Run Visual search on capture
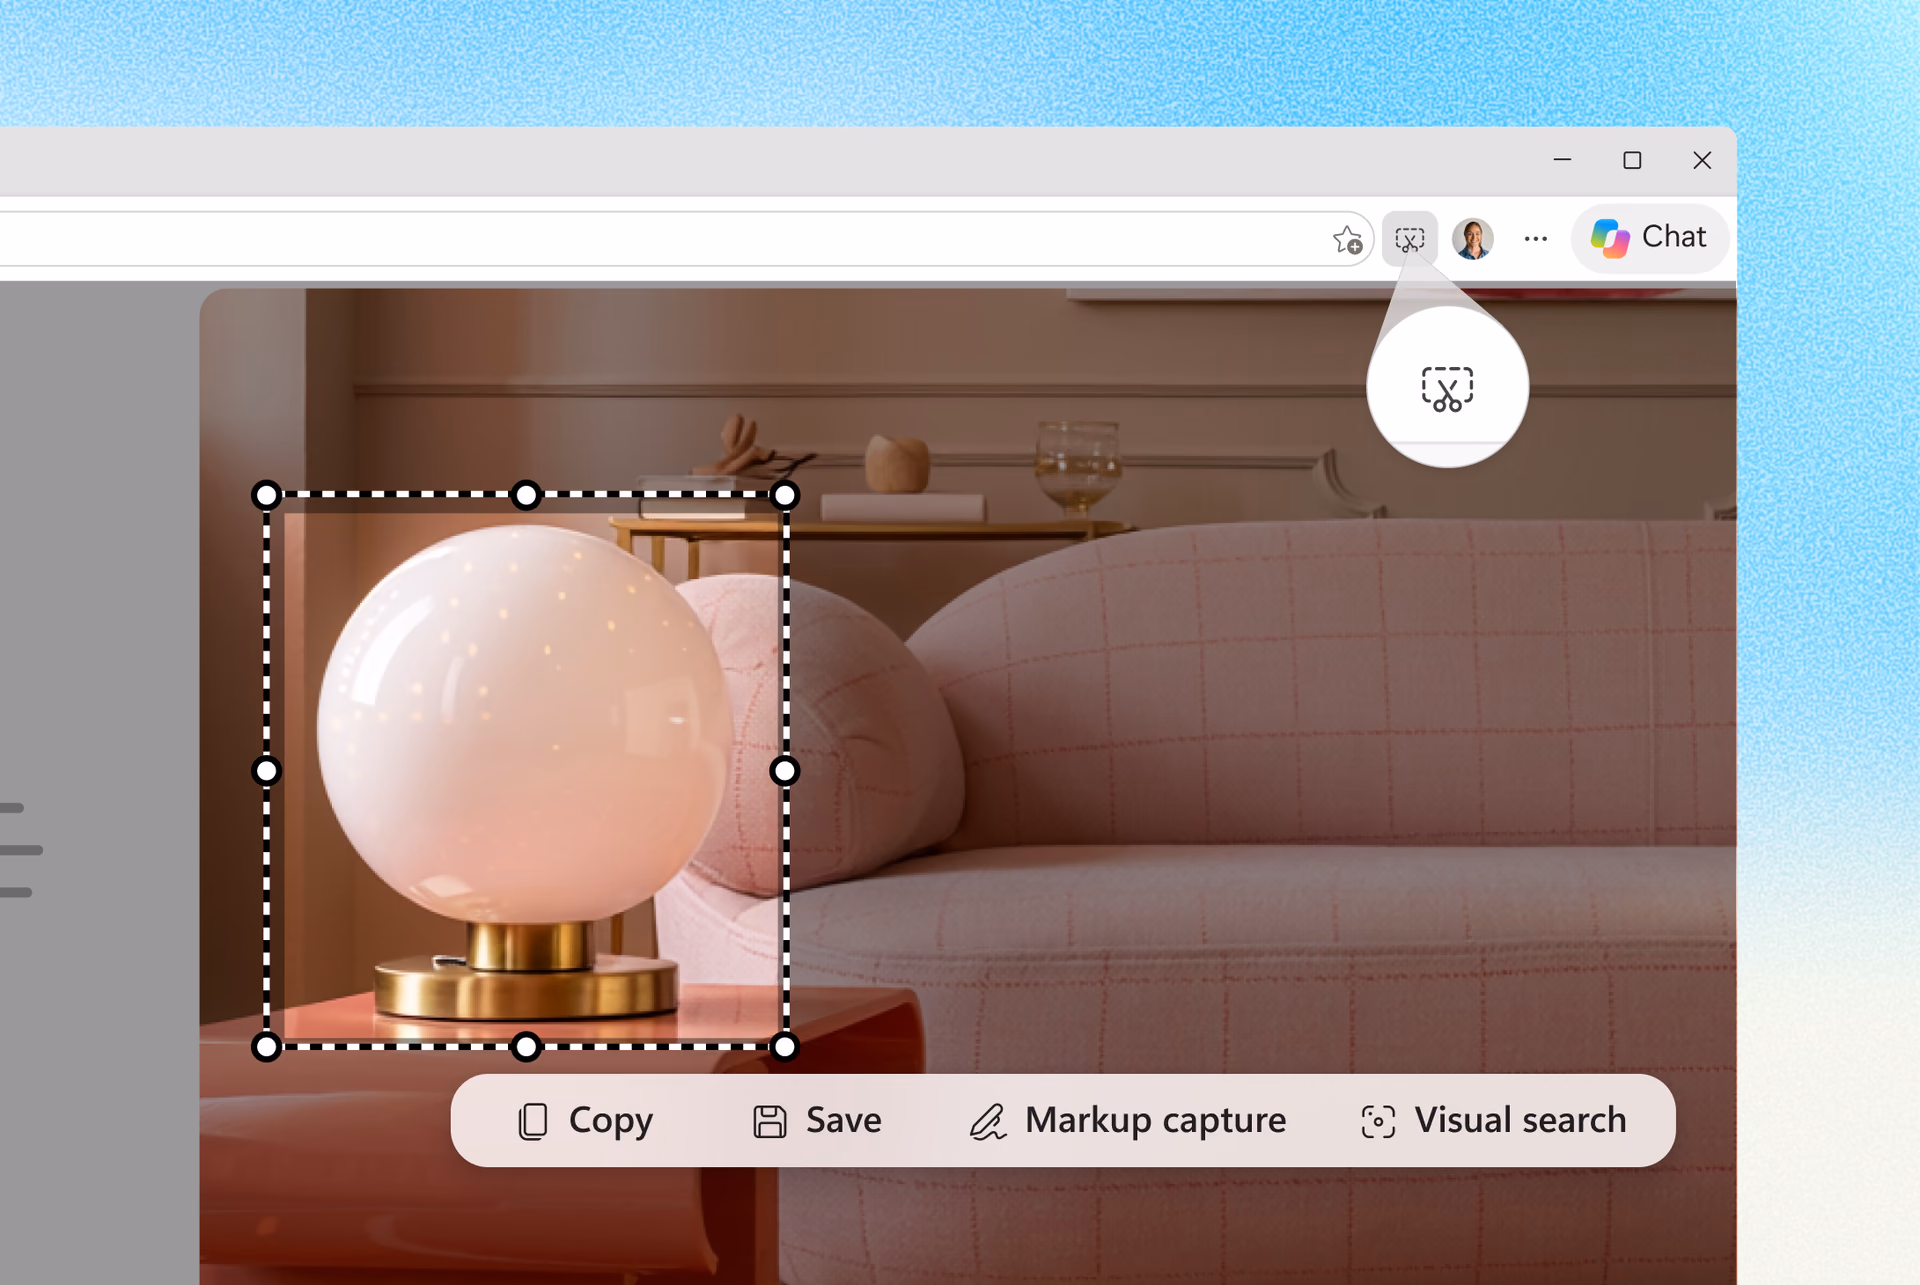 [1494, 1121]
